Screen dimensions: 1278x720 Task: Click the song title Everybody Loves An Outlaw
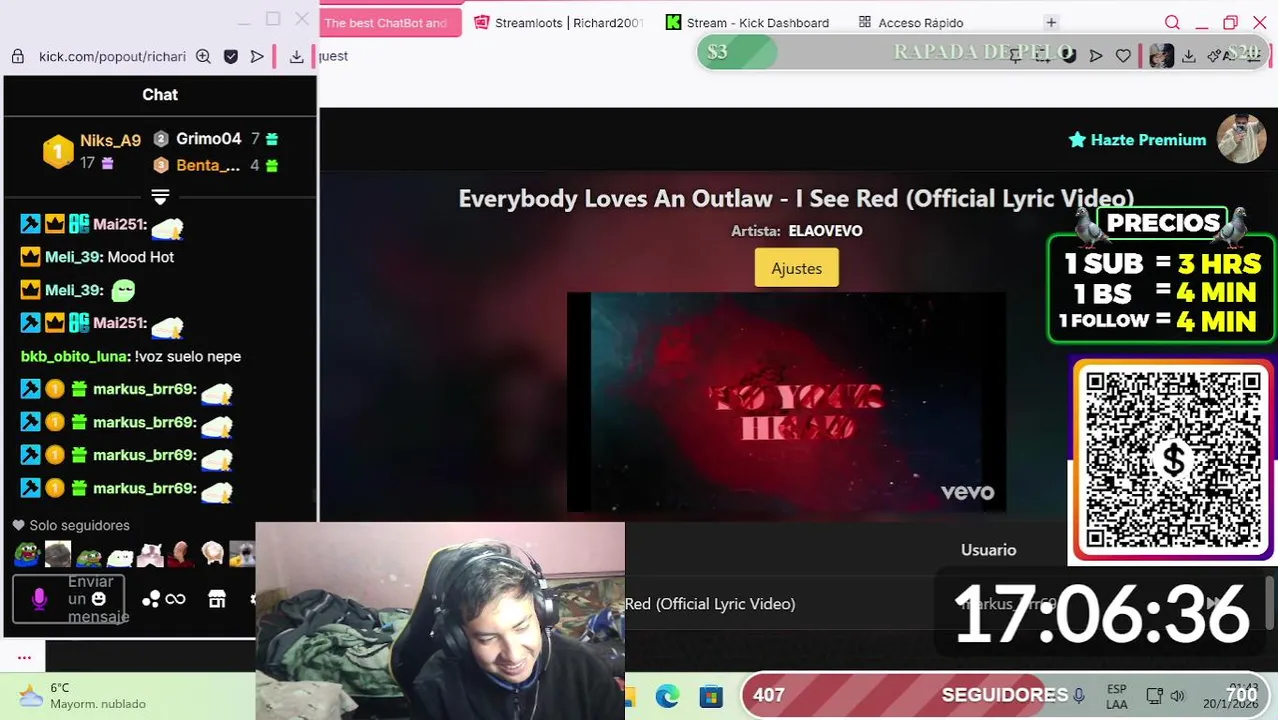pos(796,198)
